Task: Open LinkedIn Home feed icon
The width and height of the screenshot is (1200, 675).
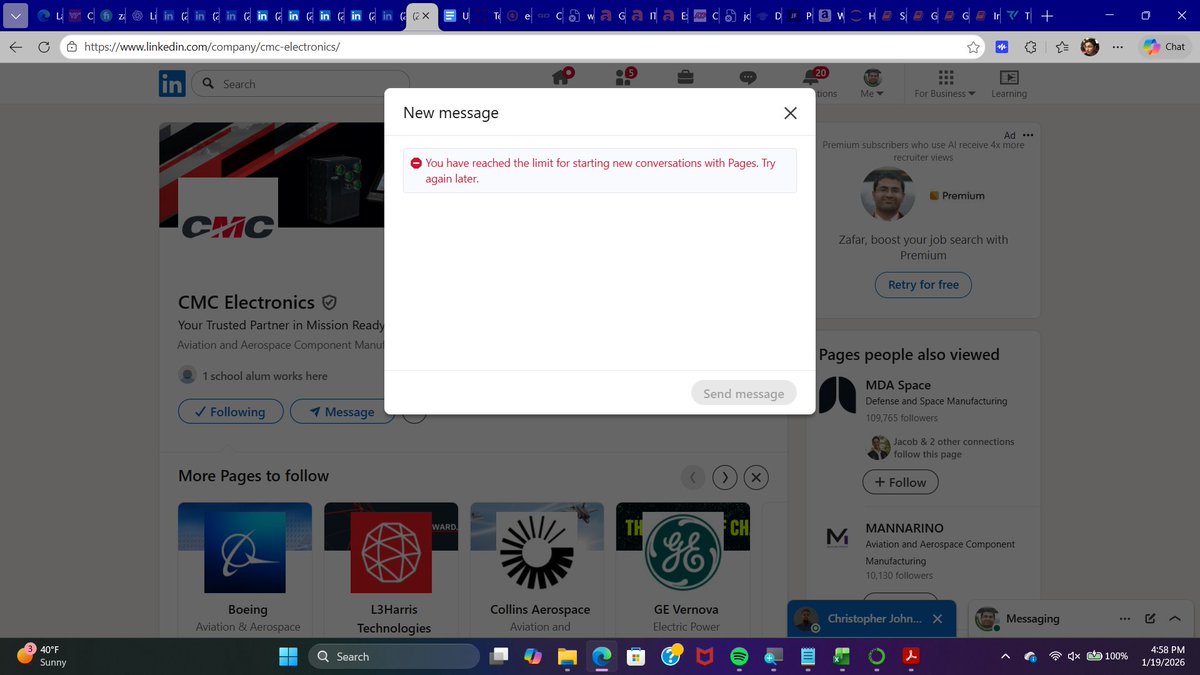Action: coord(563,78)
